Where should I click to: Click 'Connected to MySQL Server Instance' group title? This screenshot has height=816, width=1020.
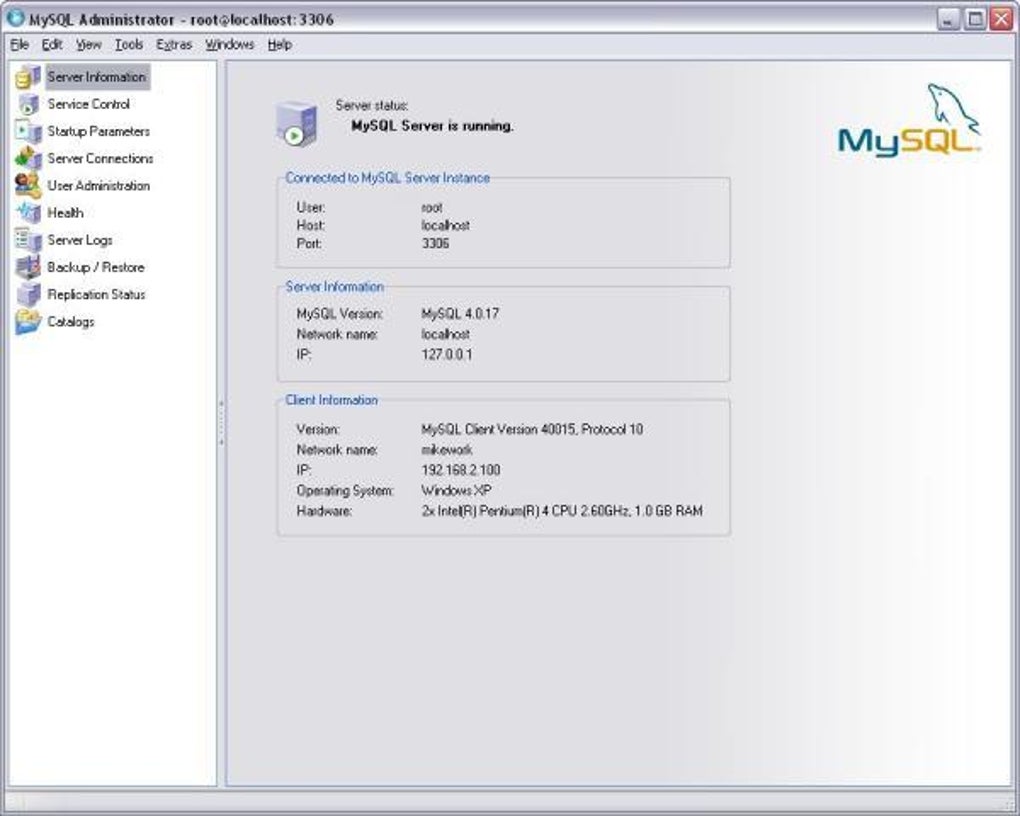click(x=388, y=178)
